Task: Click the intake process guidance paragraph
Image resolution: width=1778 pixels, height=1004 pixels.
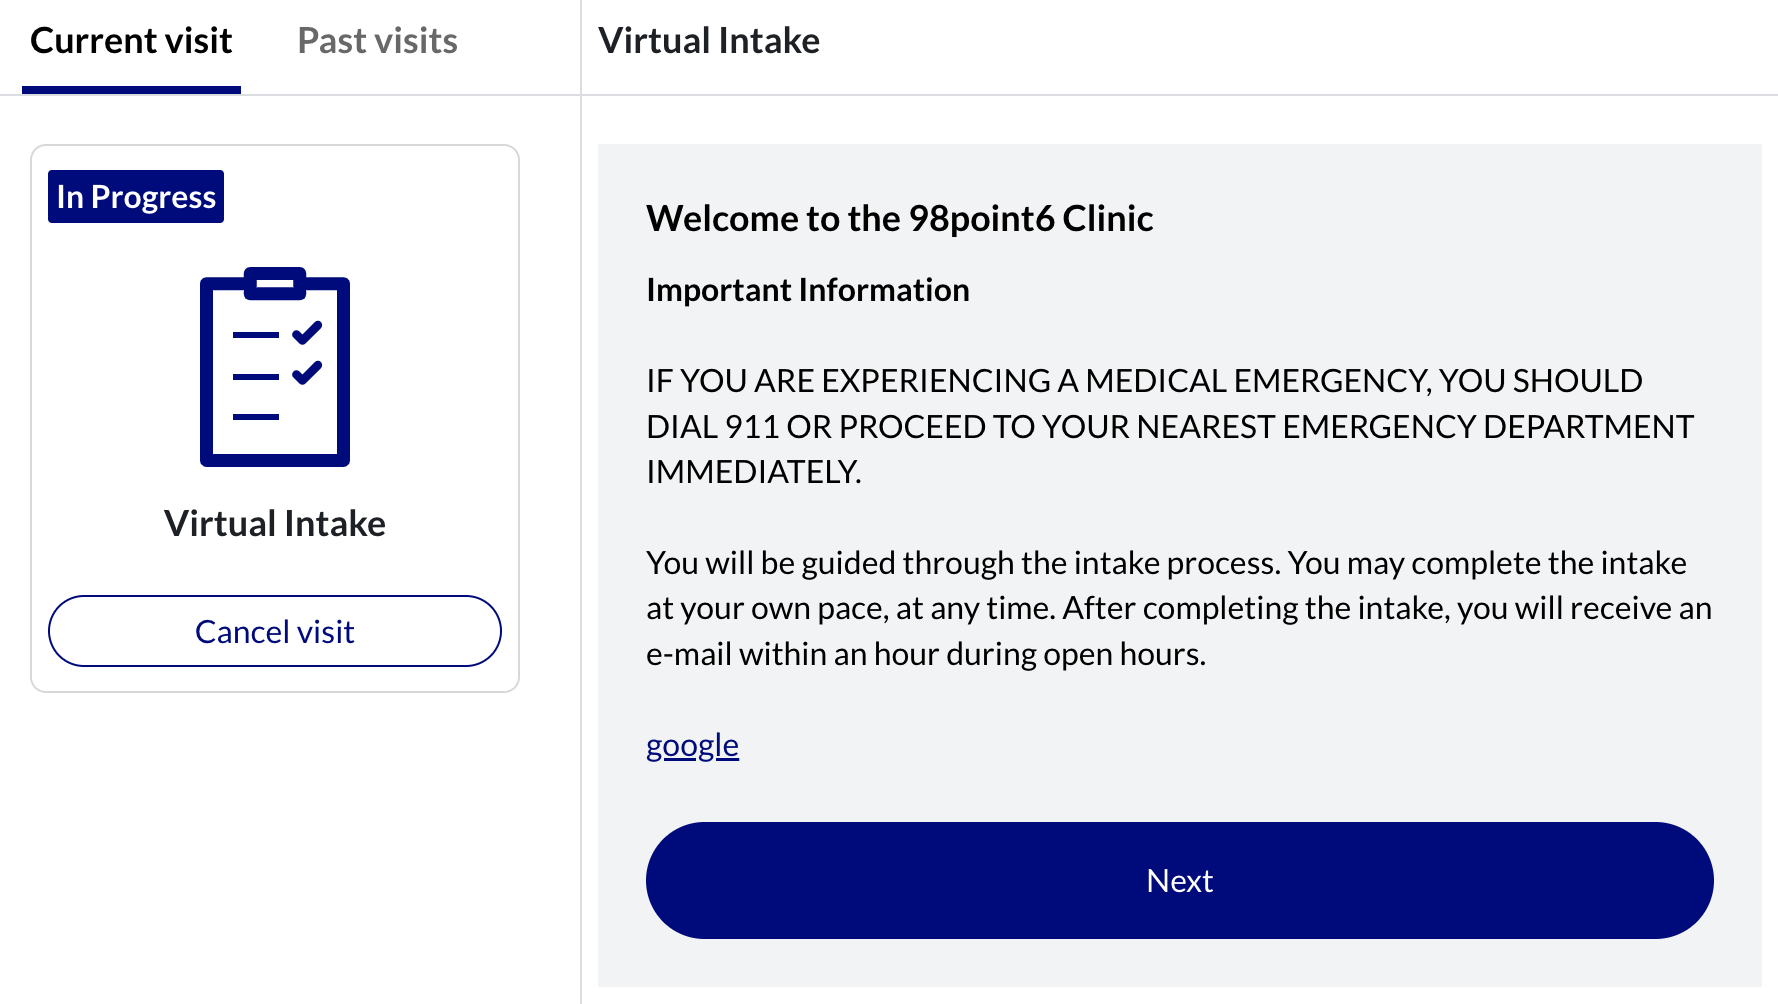Action: pos(1179,608)
